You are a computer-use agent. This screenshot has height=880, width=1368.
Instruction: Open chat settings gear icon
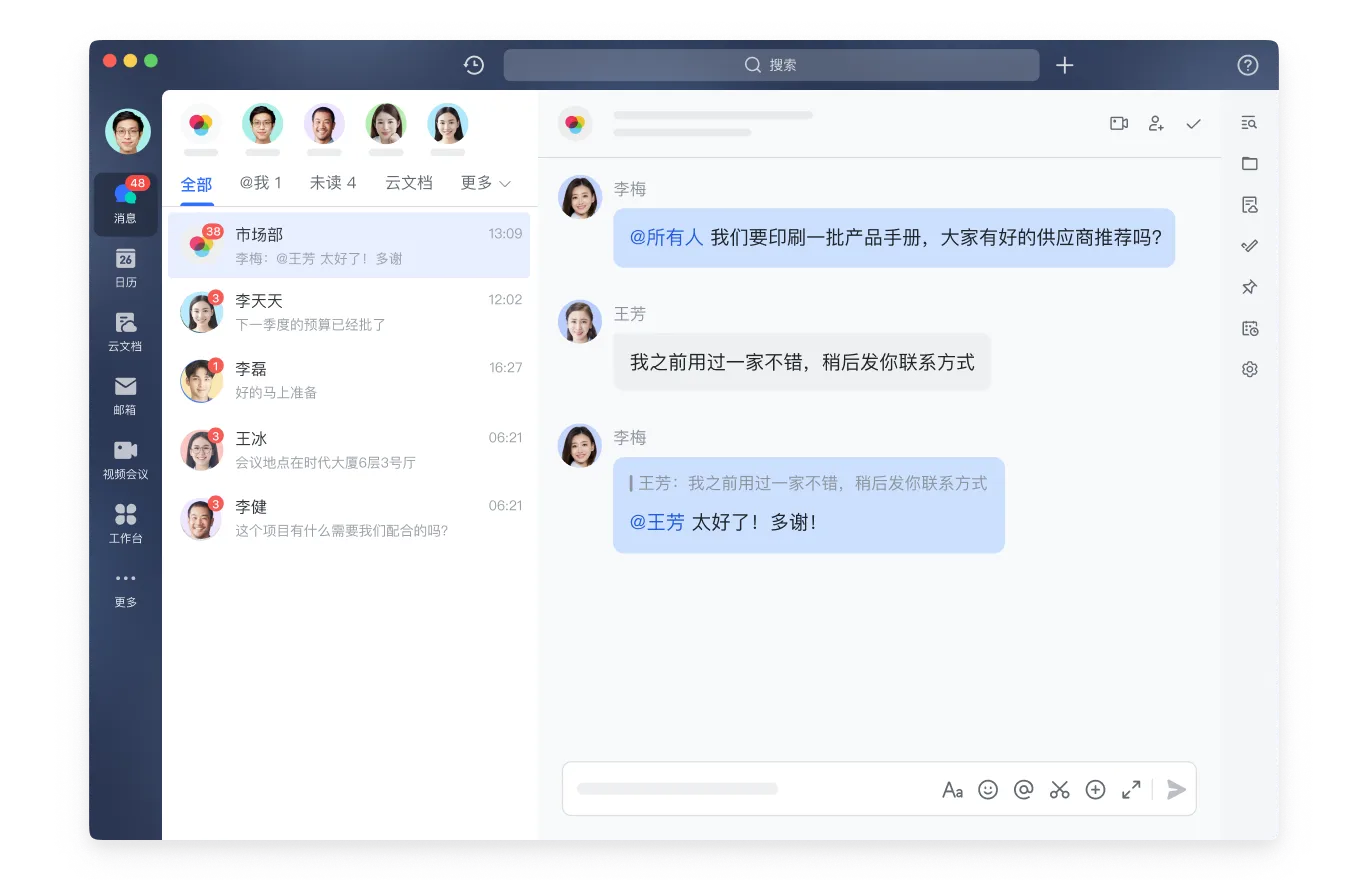[x=1249, y=369]
